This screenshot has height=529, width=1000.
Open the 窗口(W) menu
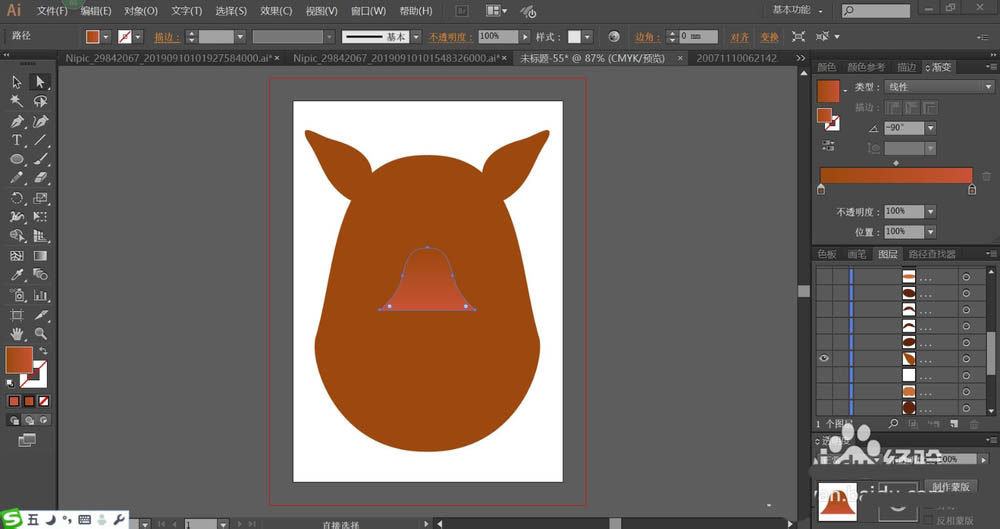[369, 11]
